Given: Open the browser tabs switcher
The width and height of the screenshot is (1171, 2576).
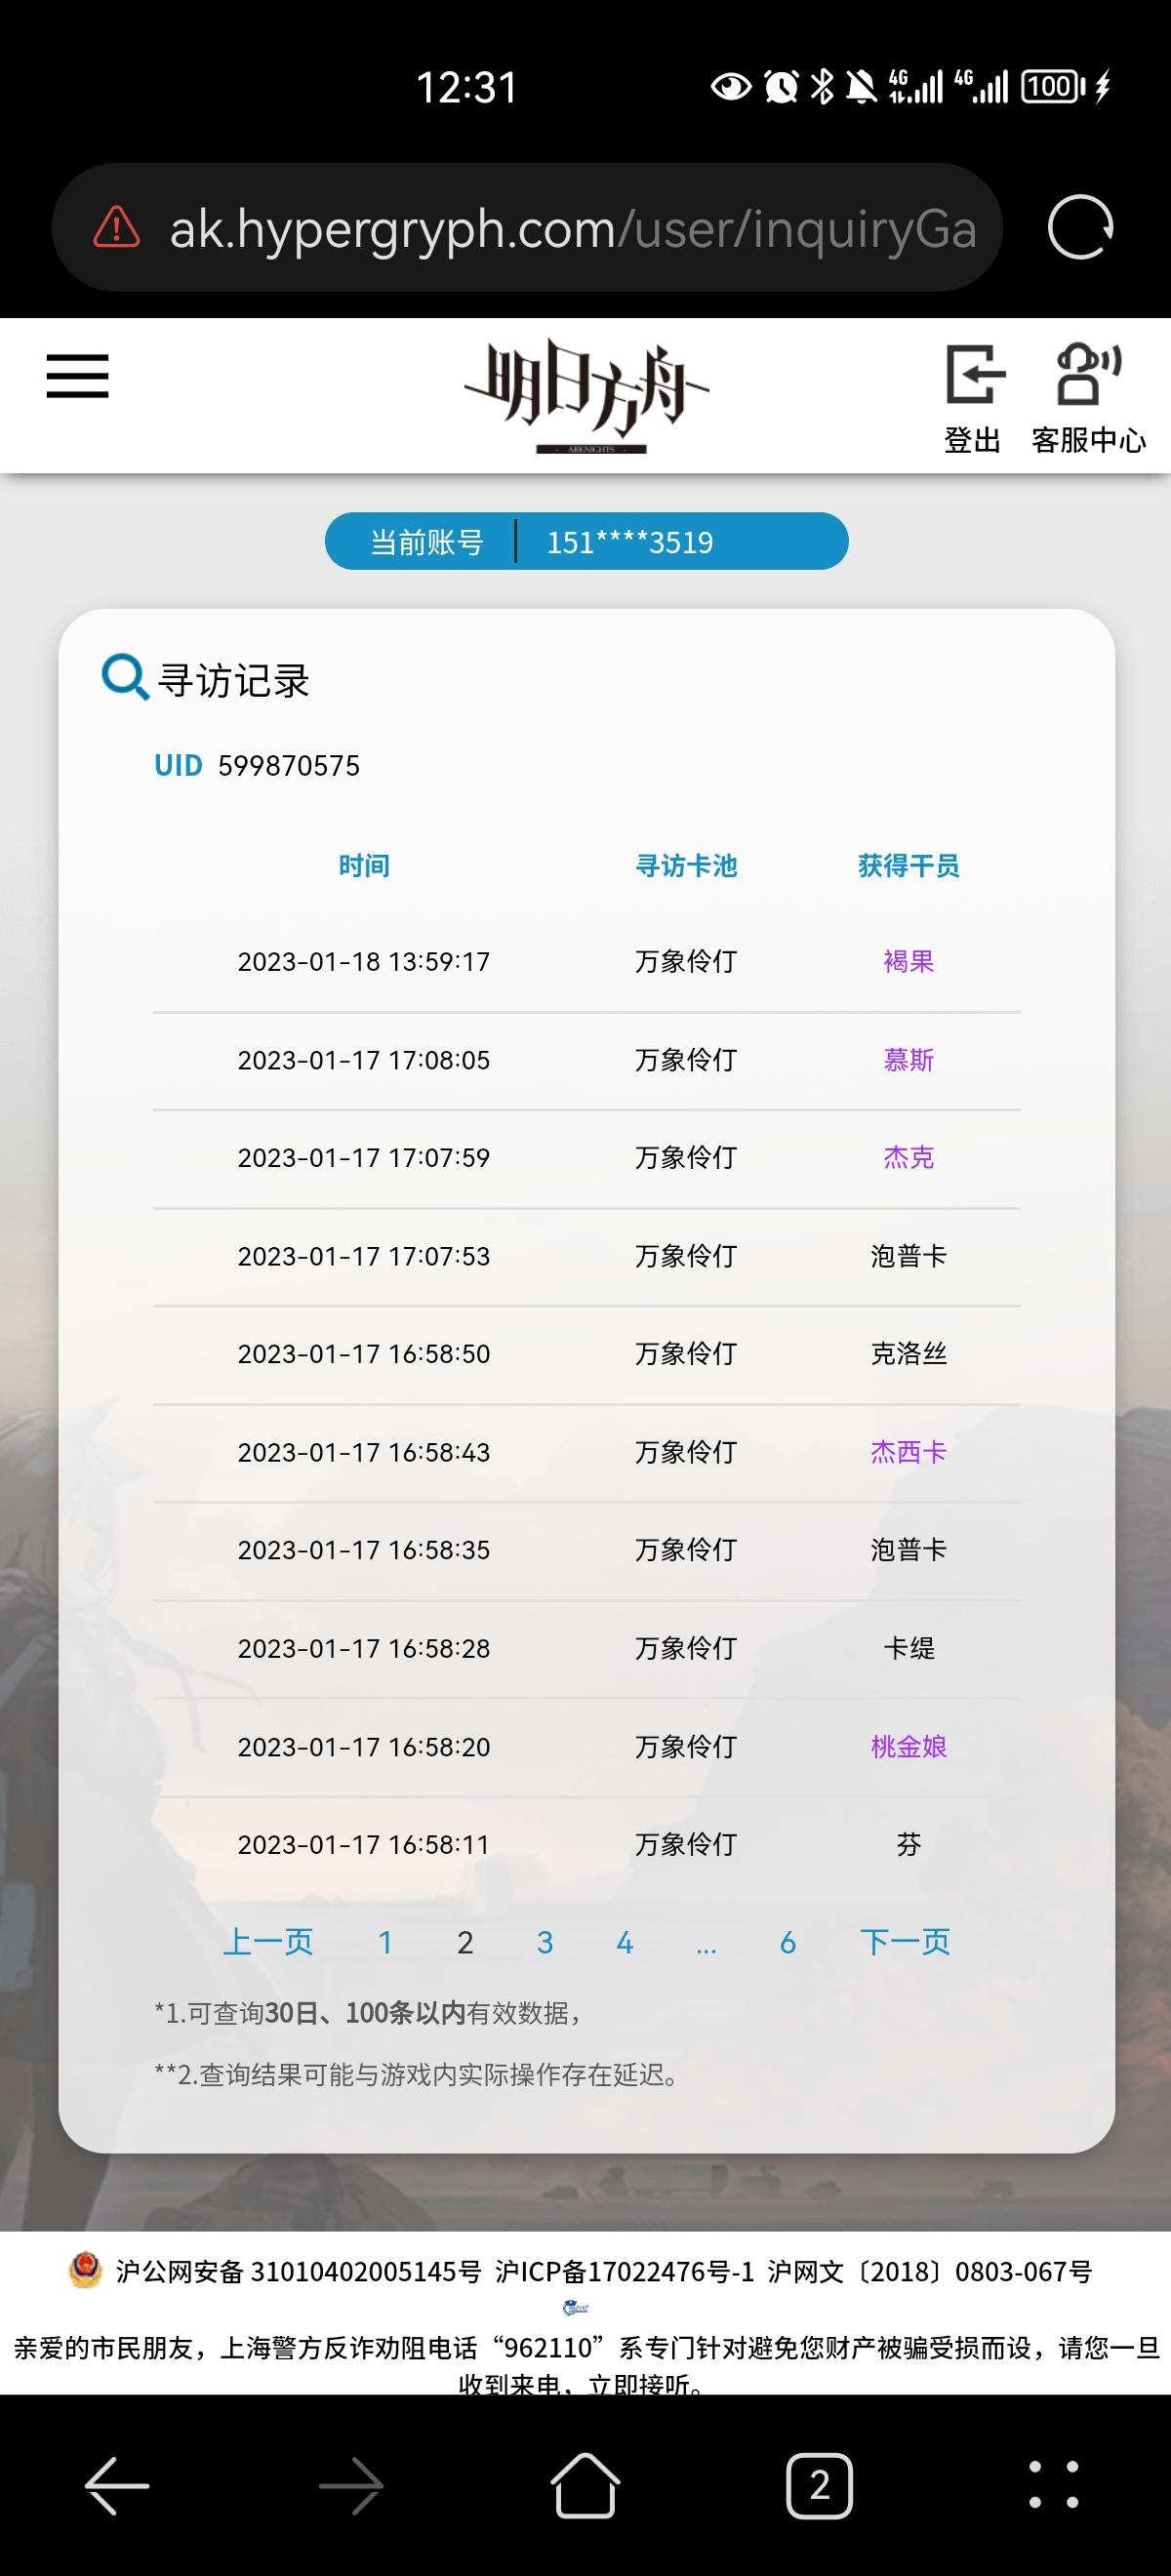Looking at the screenshot, I should (819, 2485).
